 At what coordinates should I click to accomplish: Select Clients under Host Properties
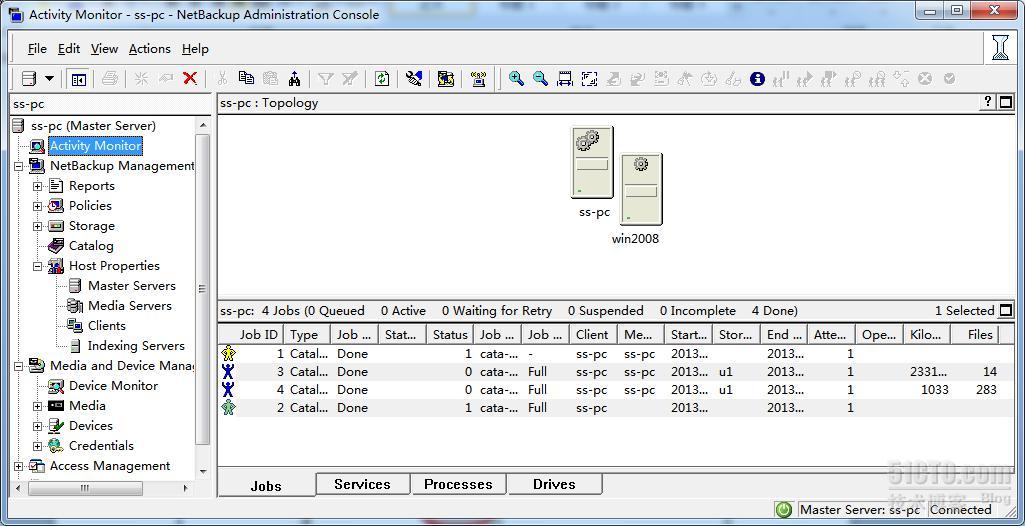click(x=107, y=325)
